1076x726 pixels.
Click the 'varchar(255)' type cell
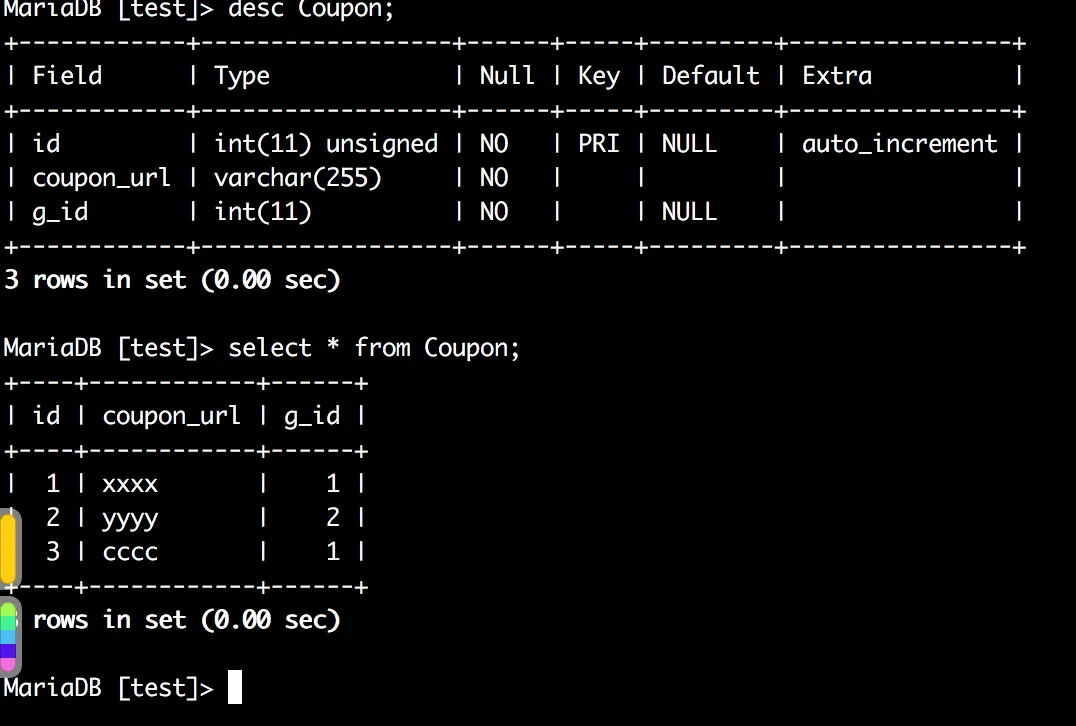point(298,178)
